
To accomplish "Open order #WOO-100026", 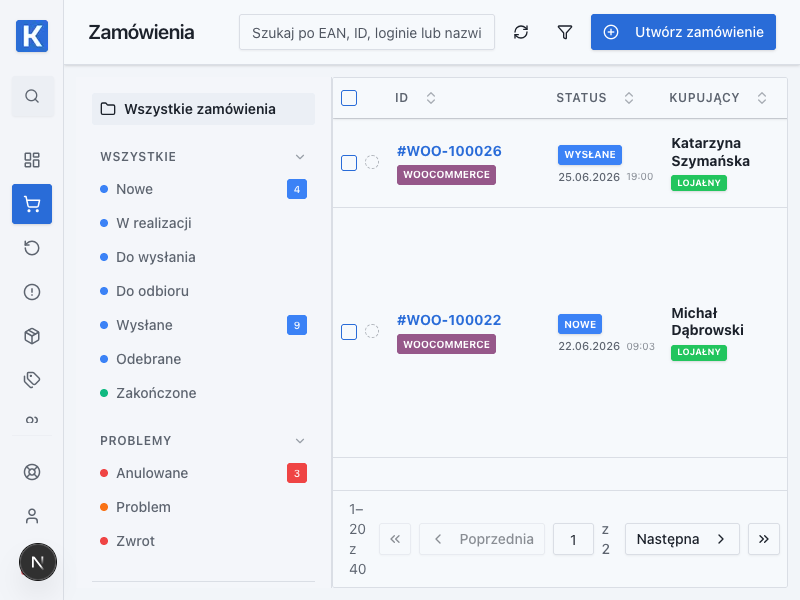I will (x=449, y=151).
